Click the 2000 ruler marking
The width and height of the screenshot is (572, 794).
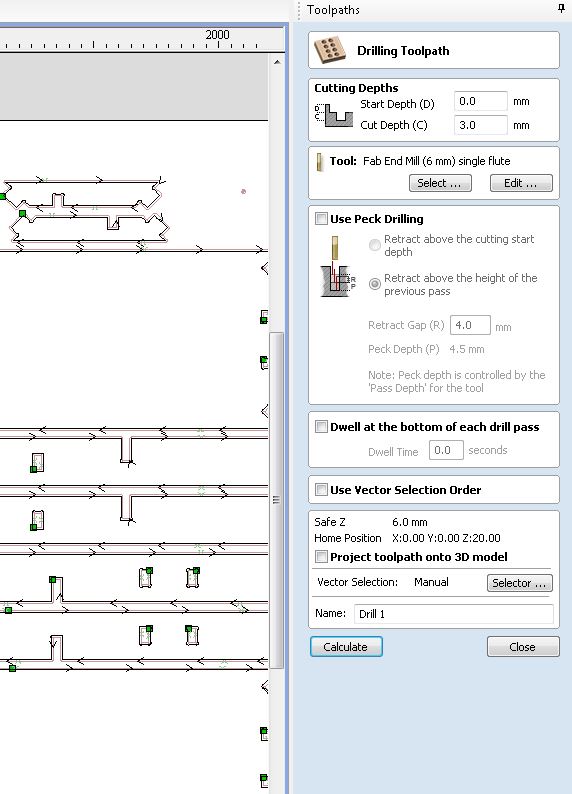point(217,34)
